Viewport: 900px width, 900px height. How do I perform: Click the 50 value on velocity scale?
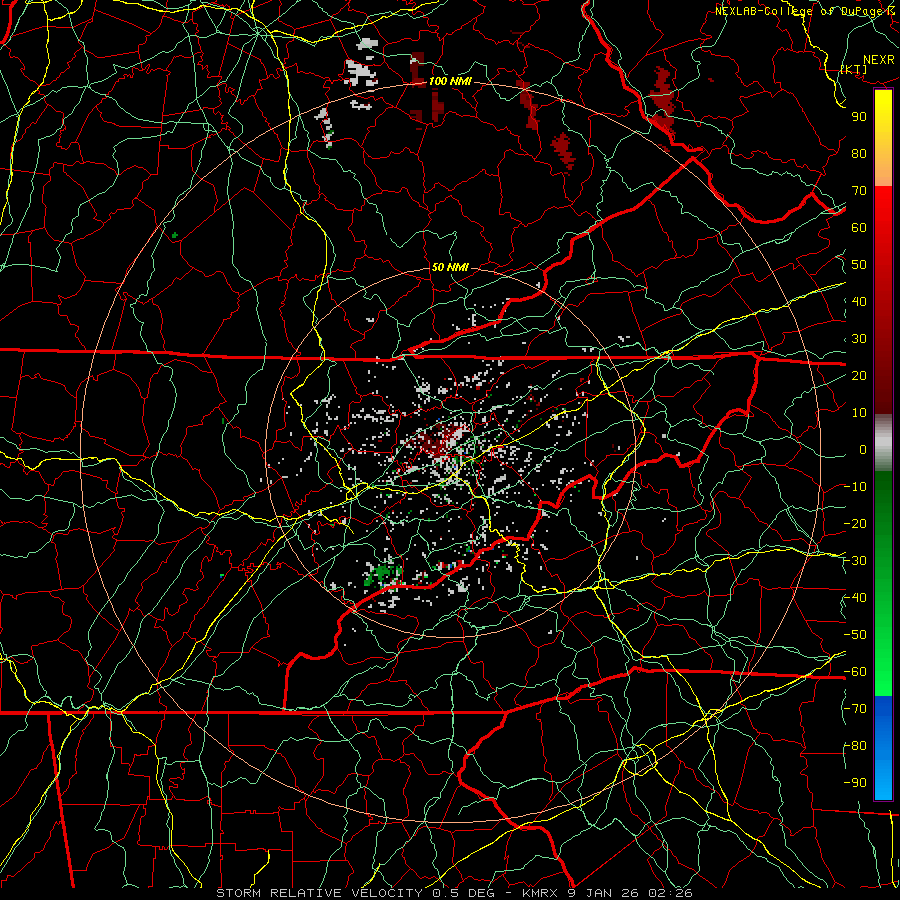point(859,265)
